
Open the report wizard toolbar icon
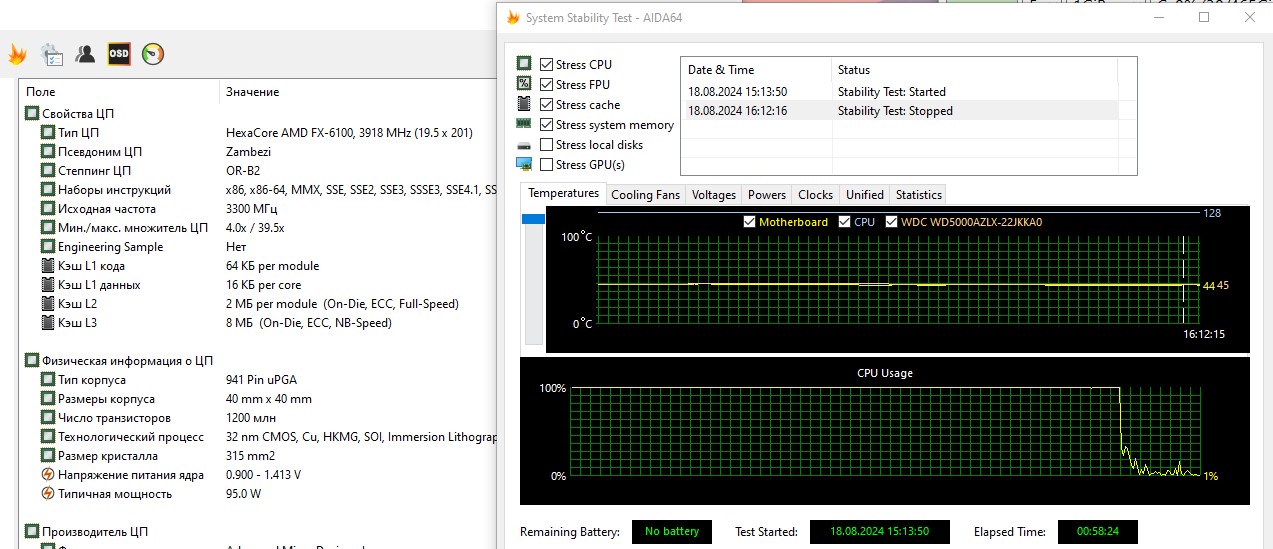click(52, 55)
